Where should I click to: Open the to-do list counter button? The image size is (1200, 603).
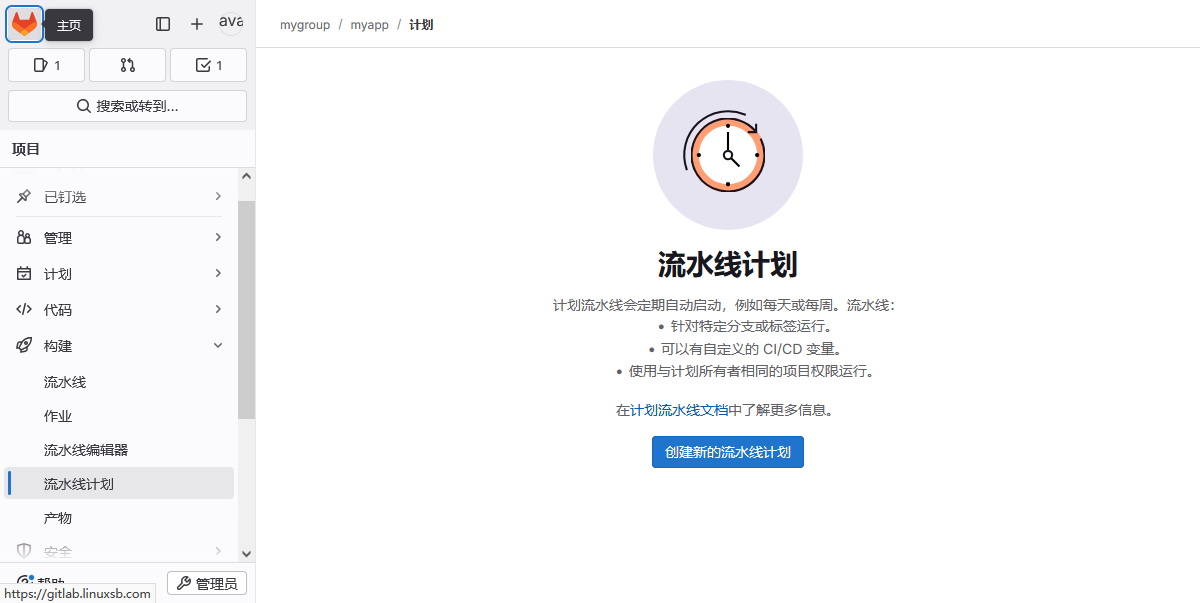[x=208, y=65]
